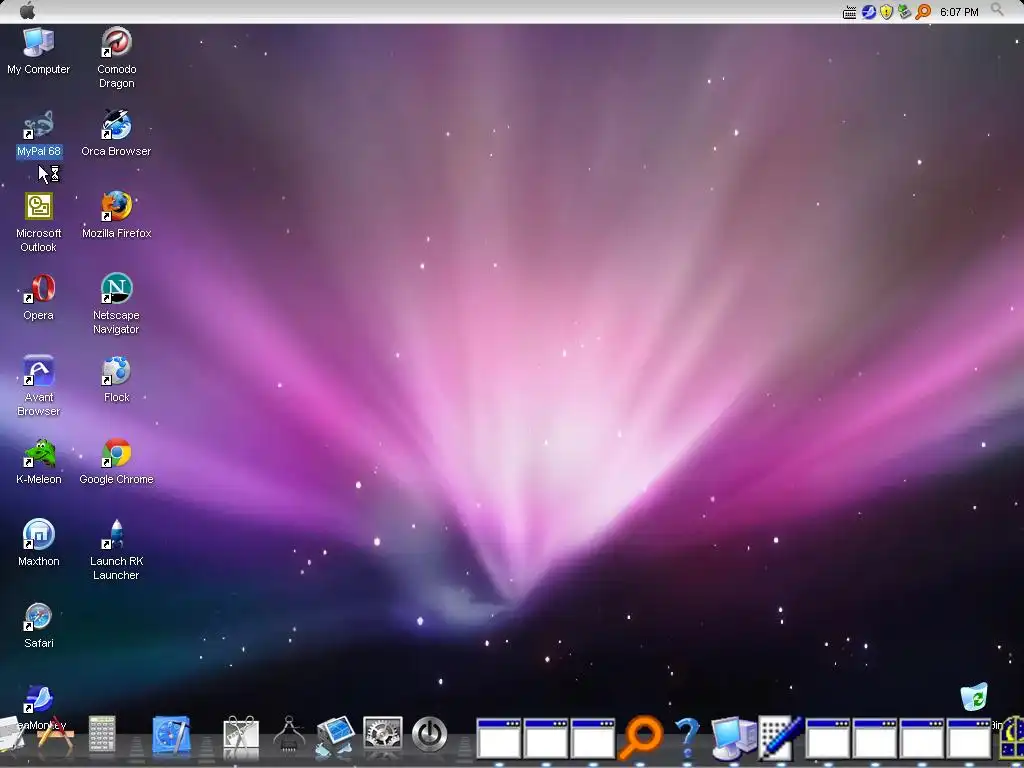This screenshot has width=1024, height=768.
Task: Click the power button dock icon
Action: coord(430,735)
